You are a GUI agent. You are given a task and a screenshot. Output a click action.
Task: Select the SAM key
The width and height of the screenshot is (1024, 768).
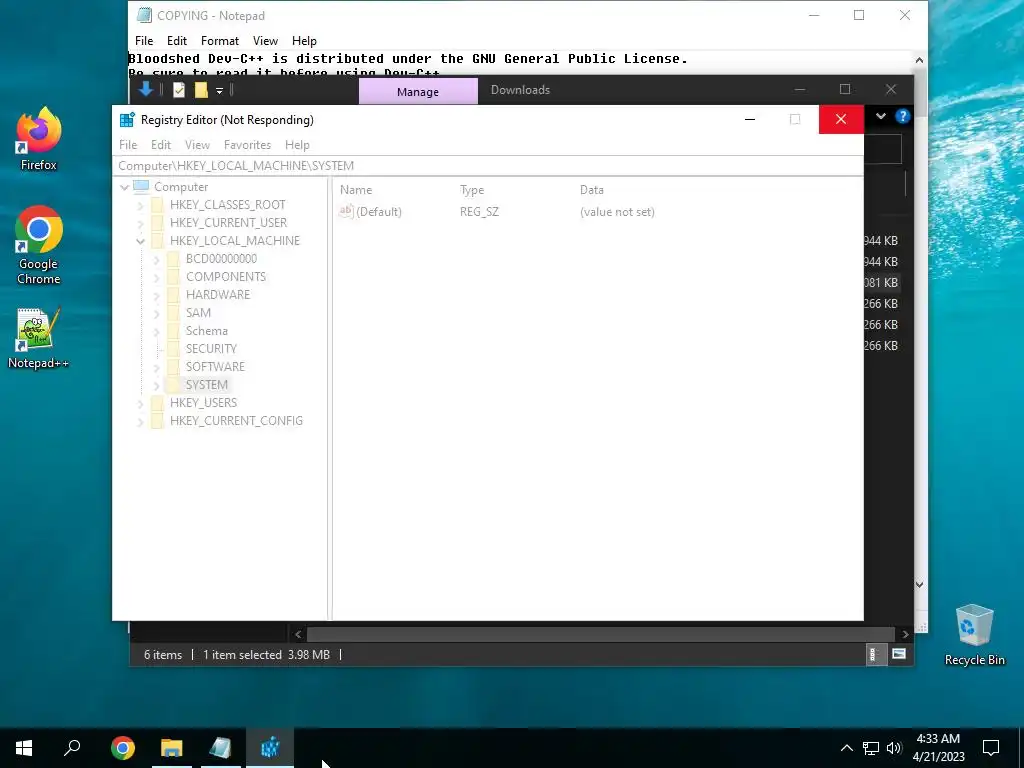pyautogui.click(x=198, y=313)
